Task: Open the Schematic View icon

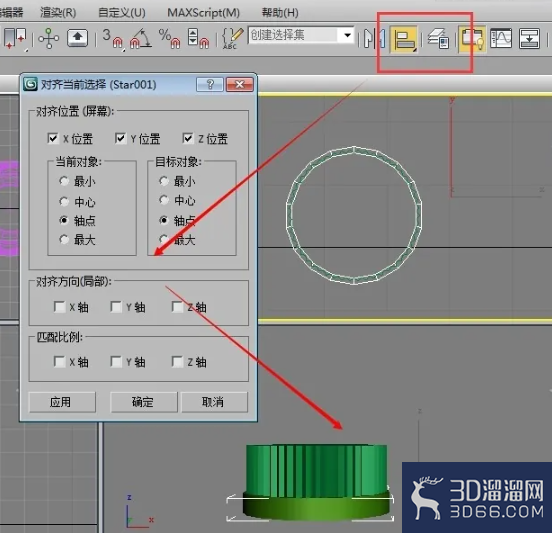Action: tap(529, 38)
